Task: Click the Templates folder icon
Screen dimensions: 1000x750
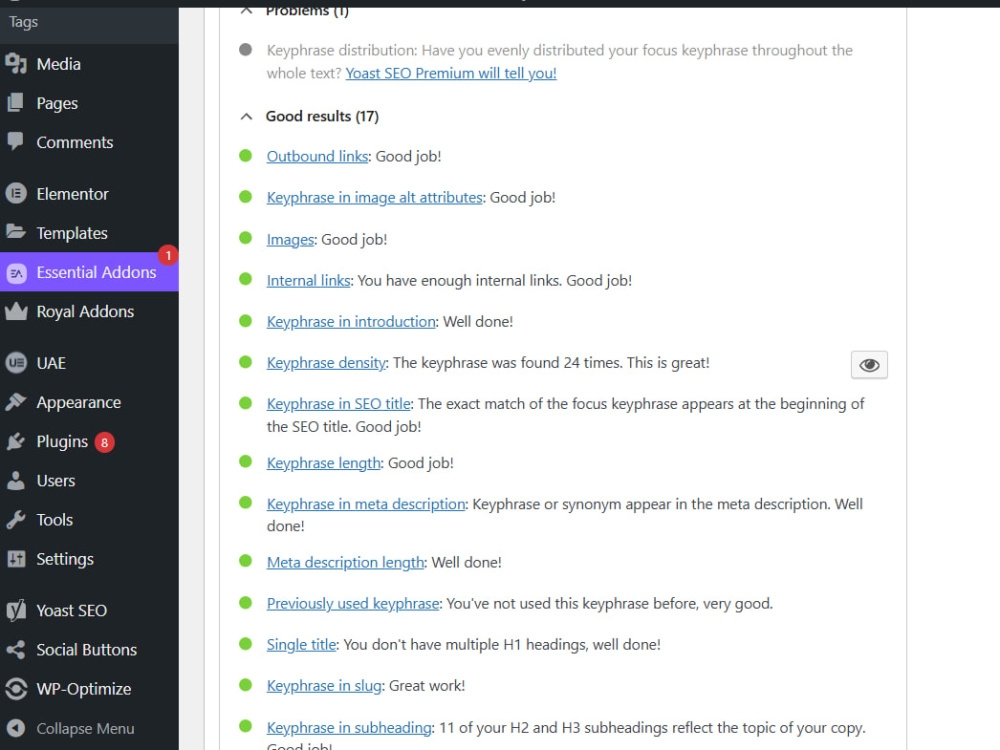Action: (16, 232)
